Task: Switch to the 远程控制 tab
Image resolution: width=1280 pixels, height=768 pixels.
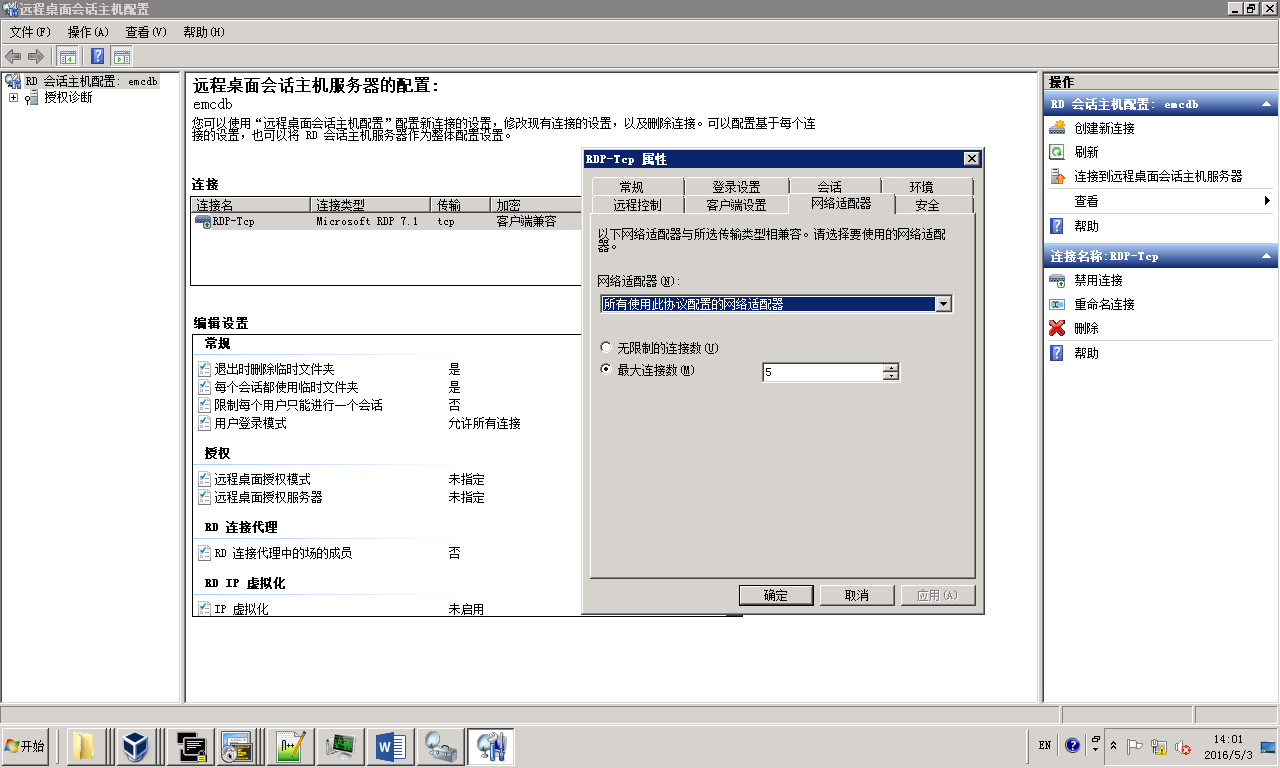Action: coord(637,205)
